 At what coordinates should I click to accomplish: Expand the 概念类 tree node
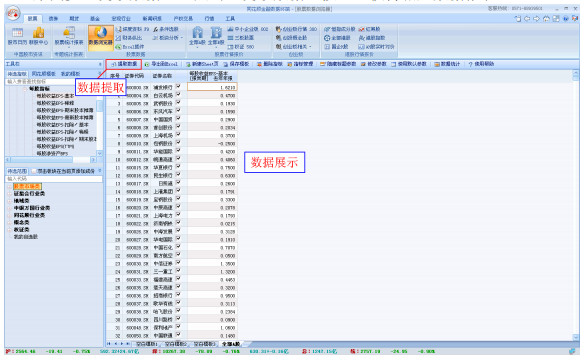[x=9, y=222]
